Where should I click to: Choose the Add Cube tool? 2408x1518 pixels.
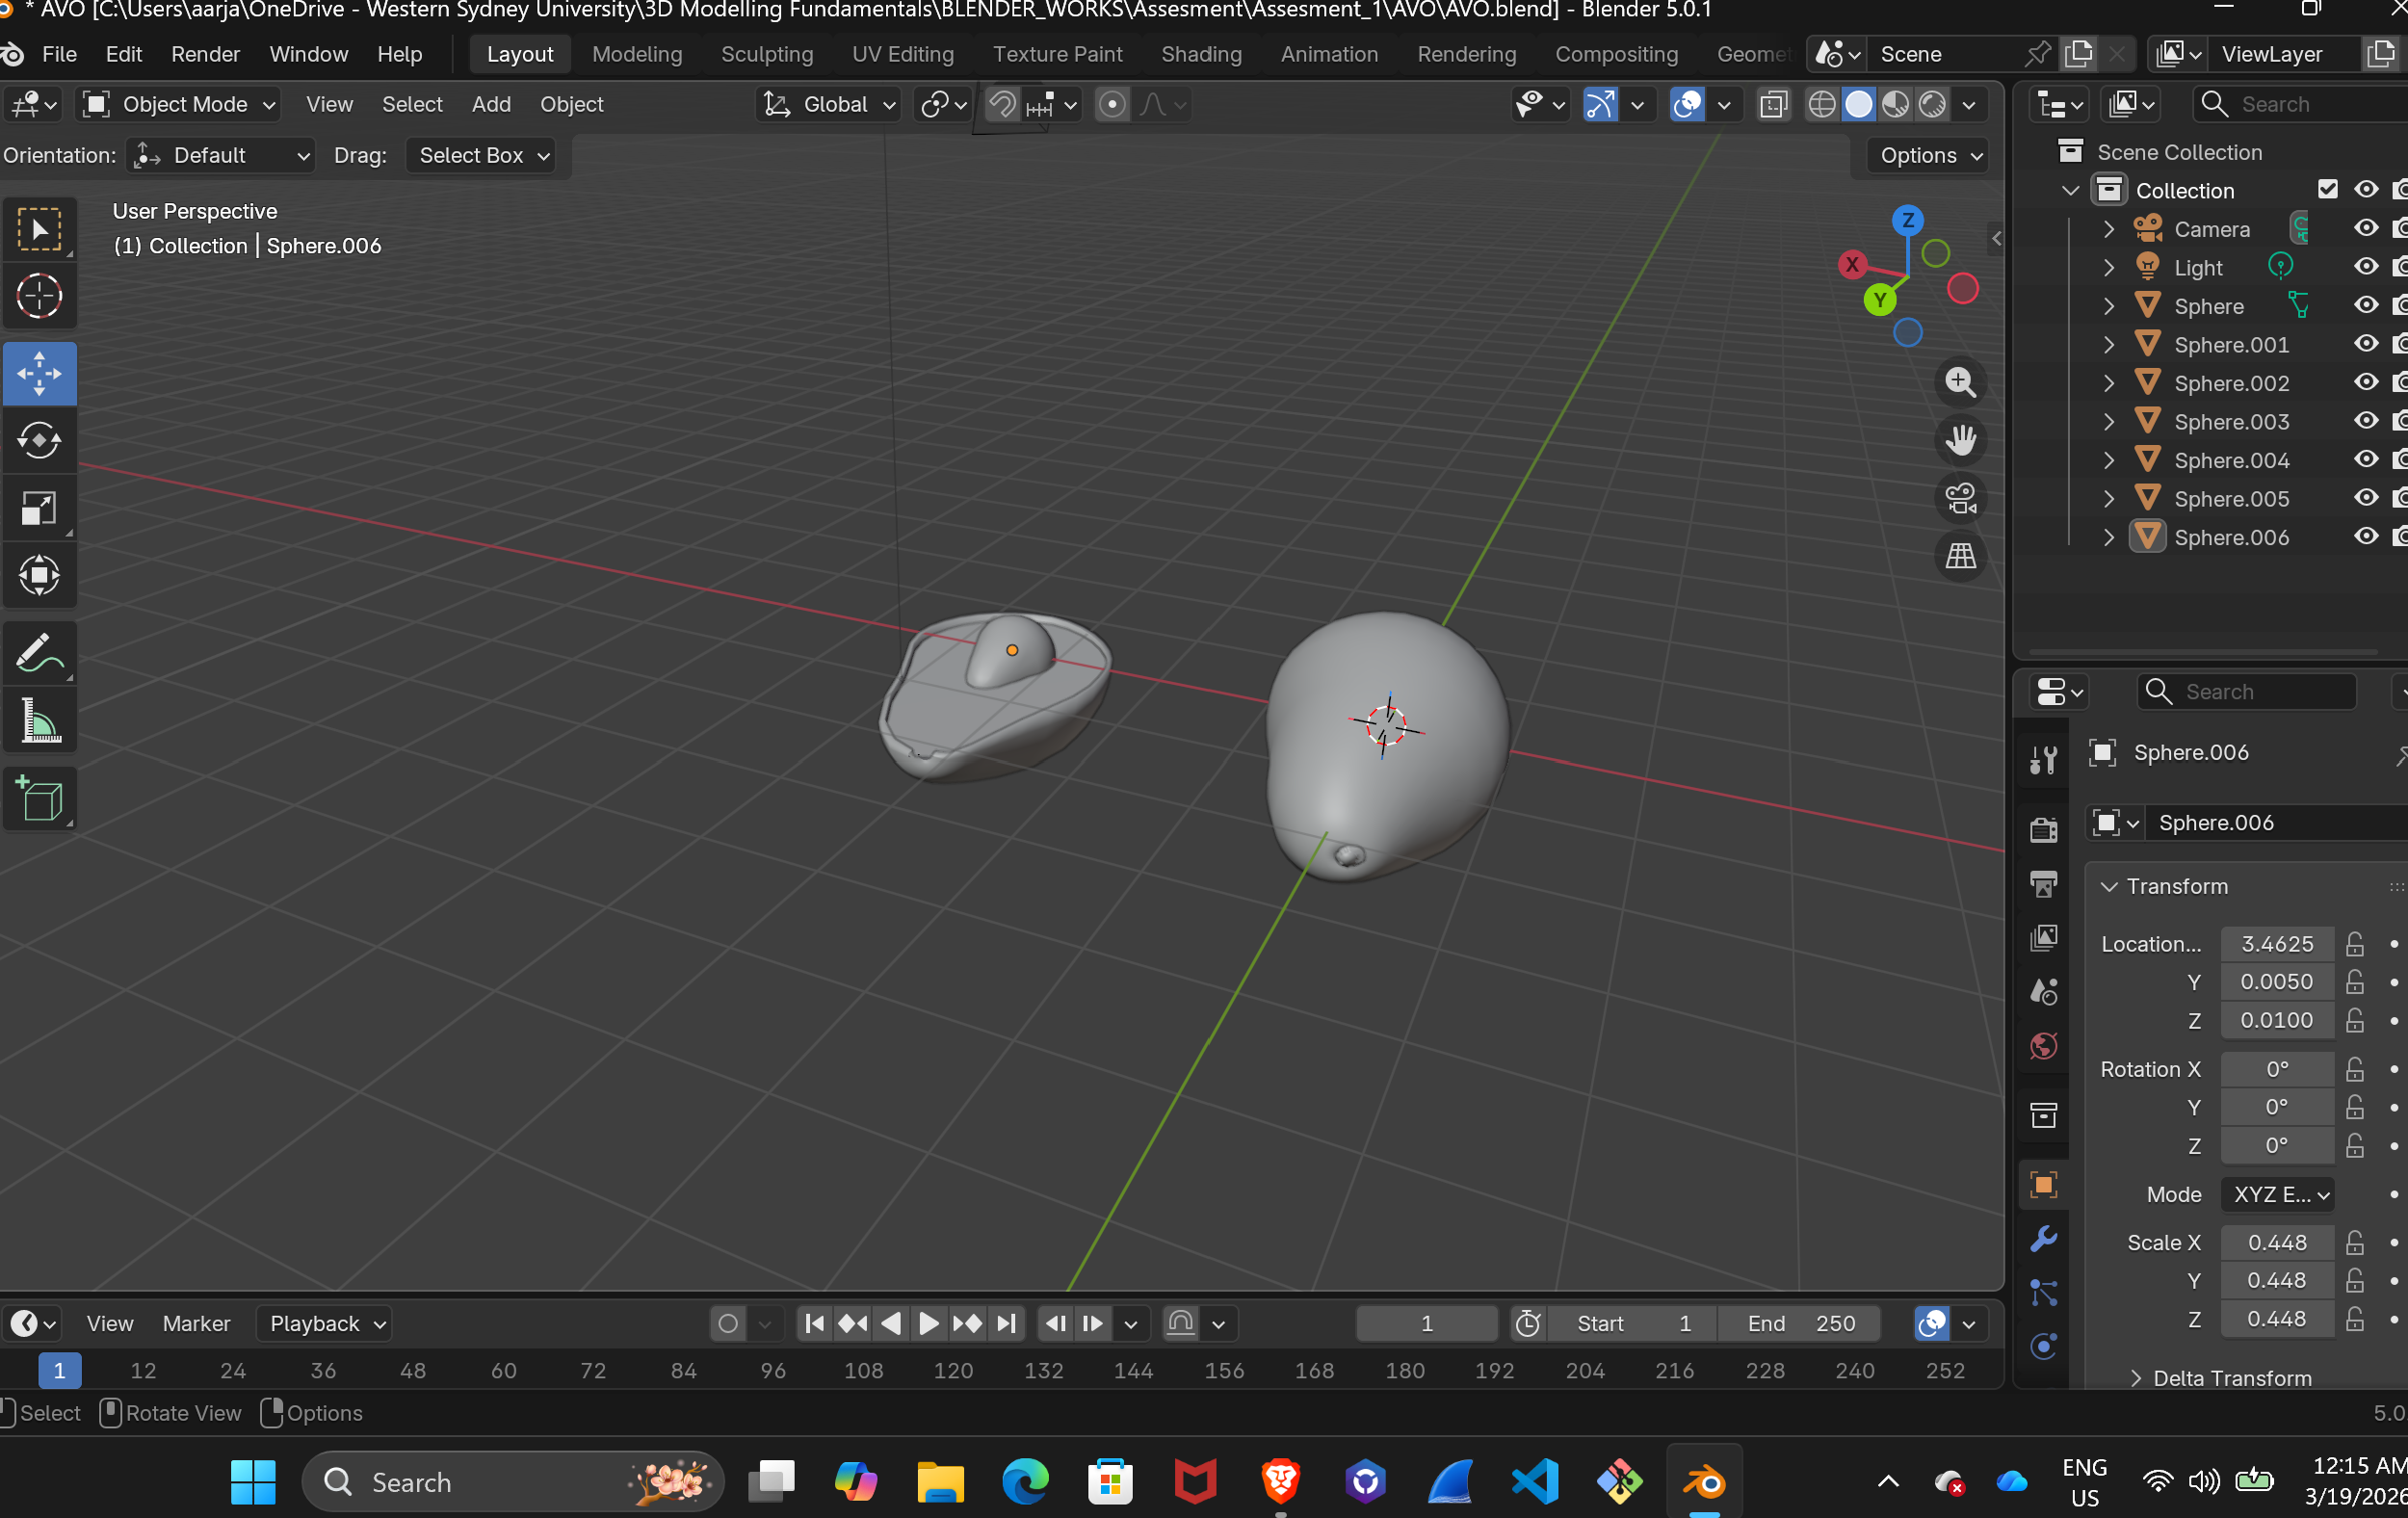tap(39, 799)
